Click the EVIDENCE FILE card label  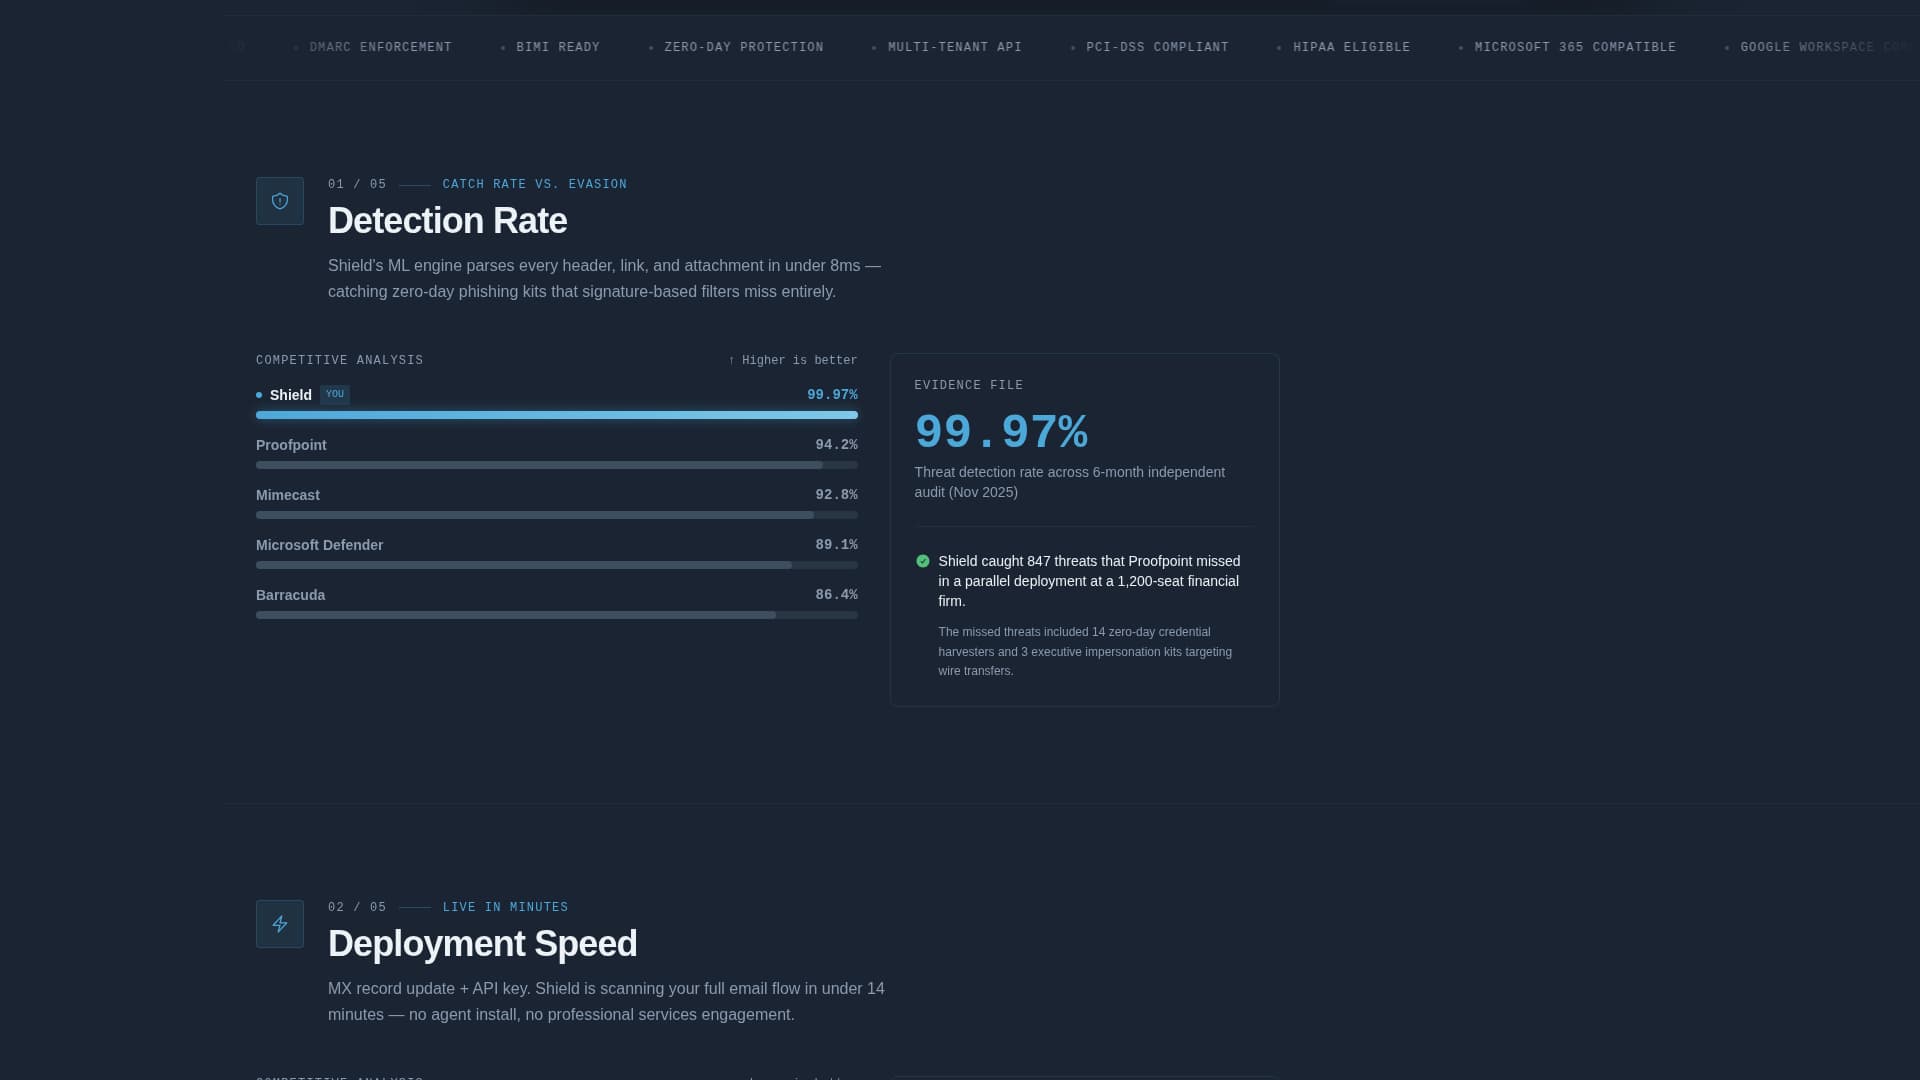pyautogui.click(x=969, y=385)
